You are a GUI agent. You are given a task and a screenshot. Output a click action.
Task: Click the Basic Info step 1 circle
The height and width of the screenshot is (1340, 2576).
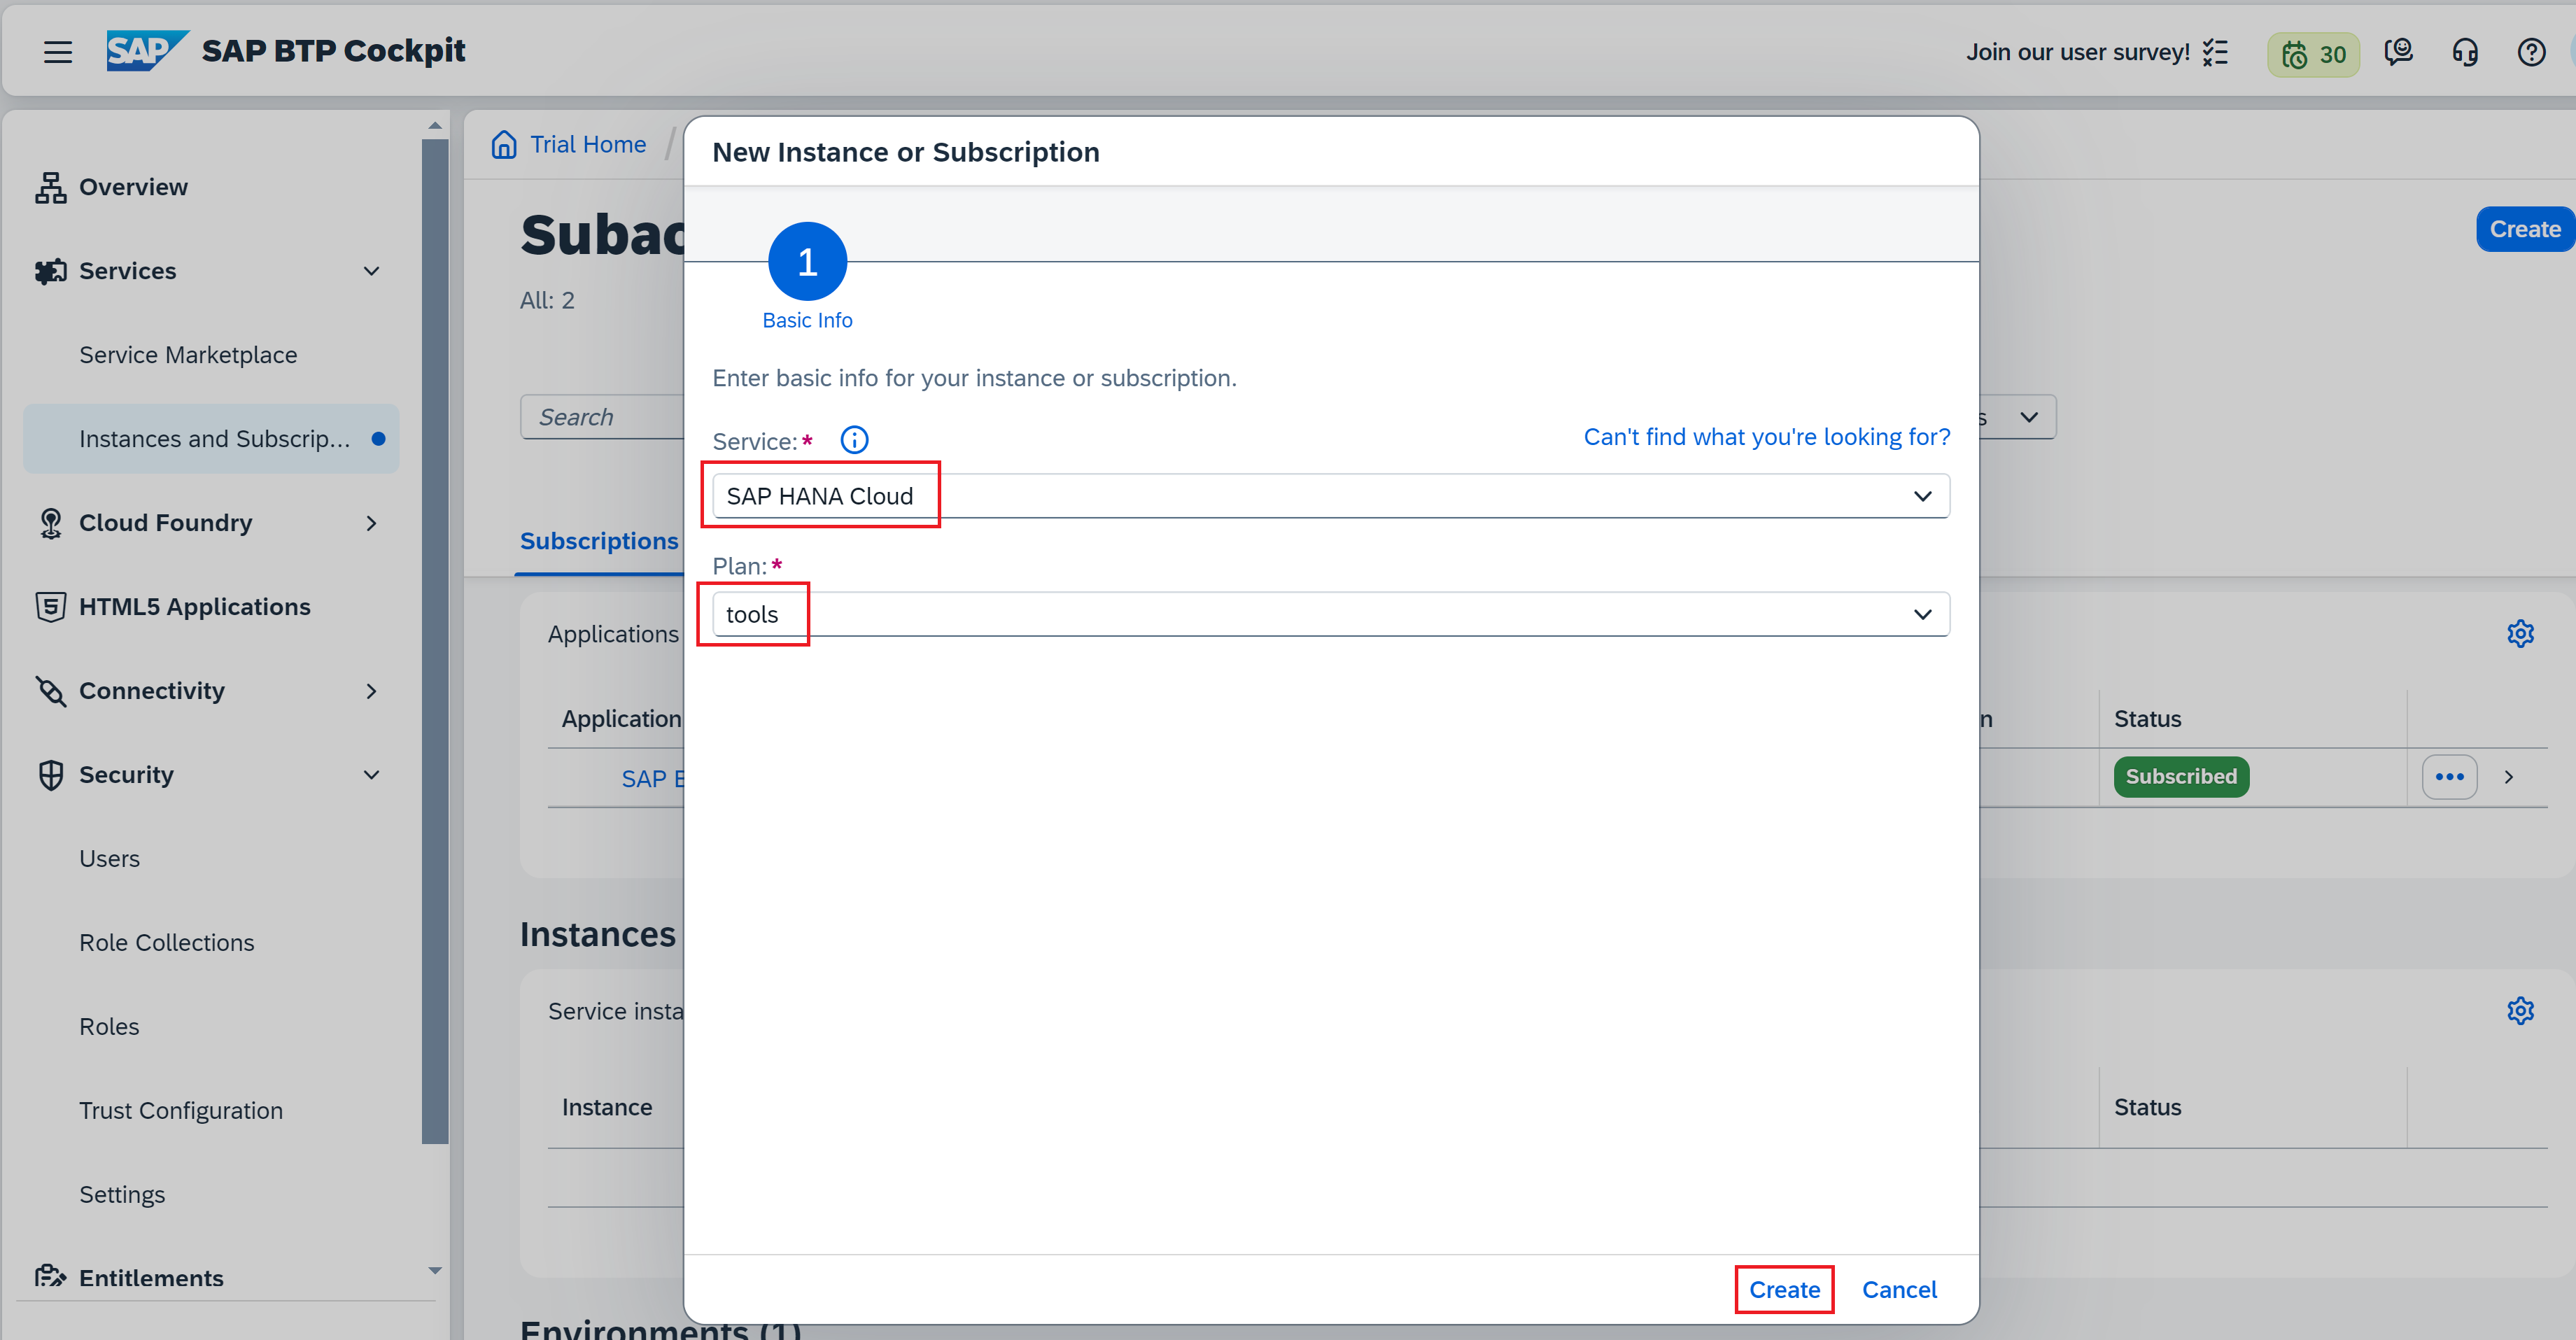click(807, 262)
